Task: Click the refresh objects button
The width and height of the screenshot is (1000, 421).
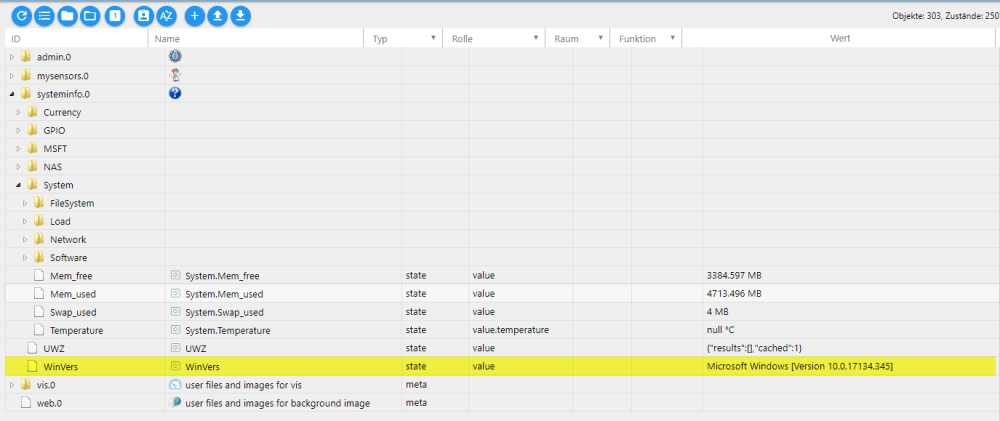Action: (20, 16)
